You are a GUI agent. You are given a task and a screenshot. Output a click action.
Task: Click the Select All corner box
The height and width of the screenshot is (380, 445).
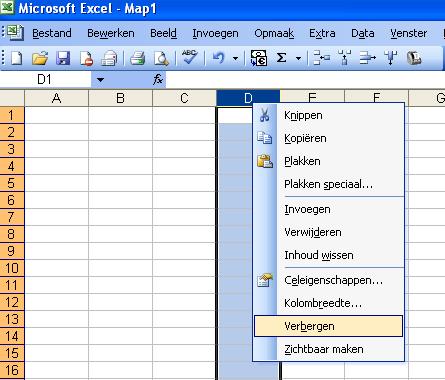click(x=12, y=98)
